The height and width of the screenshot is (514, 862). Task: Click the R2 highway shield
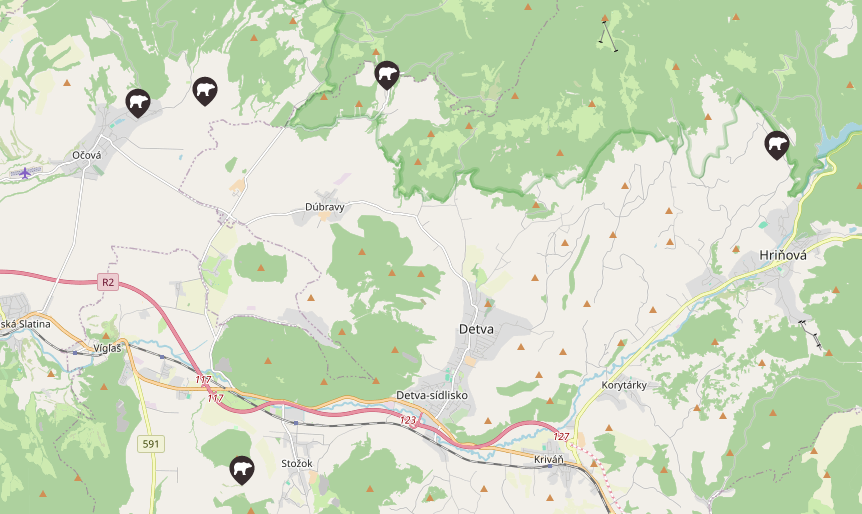pyautogui.click(x=108, y=283)
